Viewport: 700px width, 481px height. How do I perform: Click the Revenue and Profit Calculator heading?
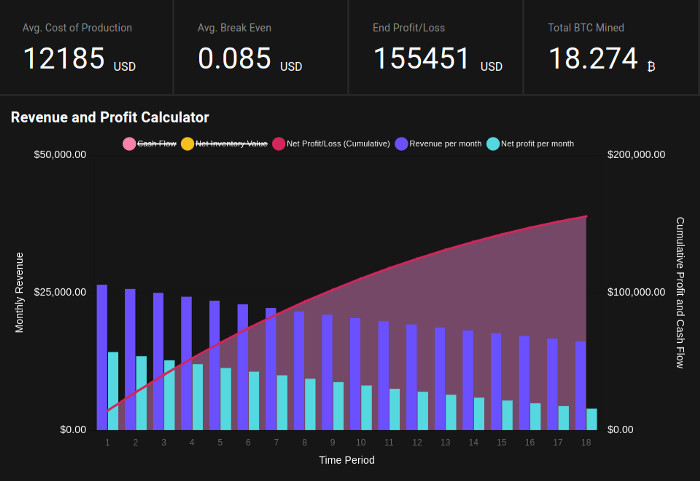[x=110, y=117]
